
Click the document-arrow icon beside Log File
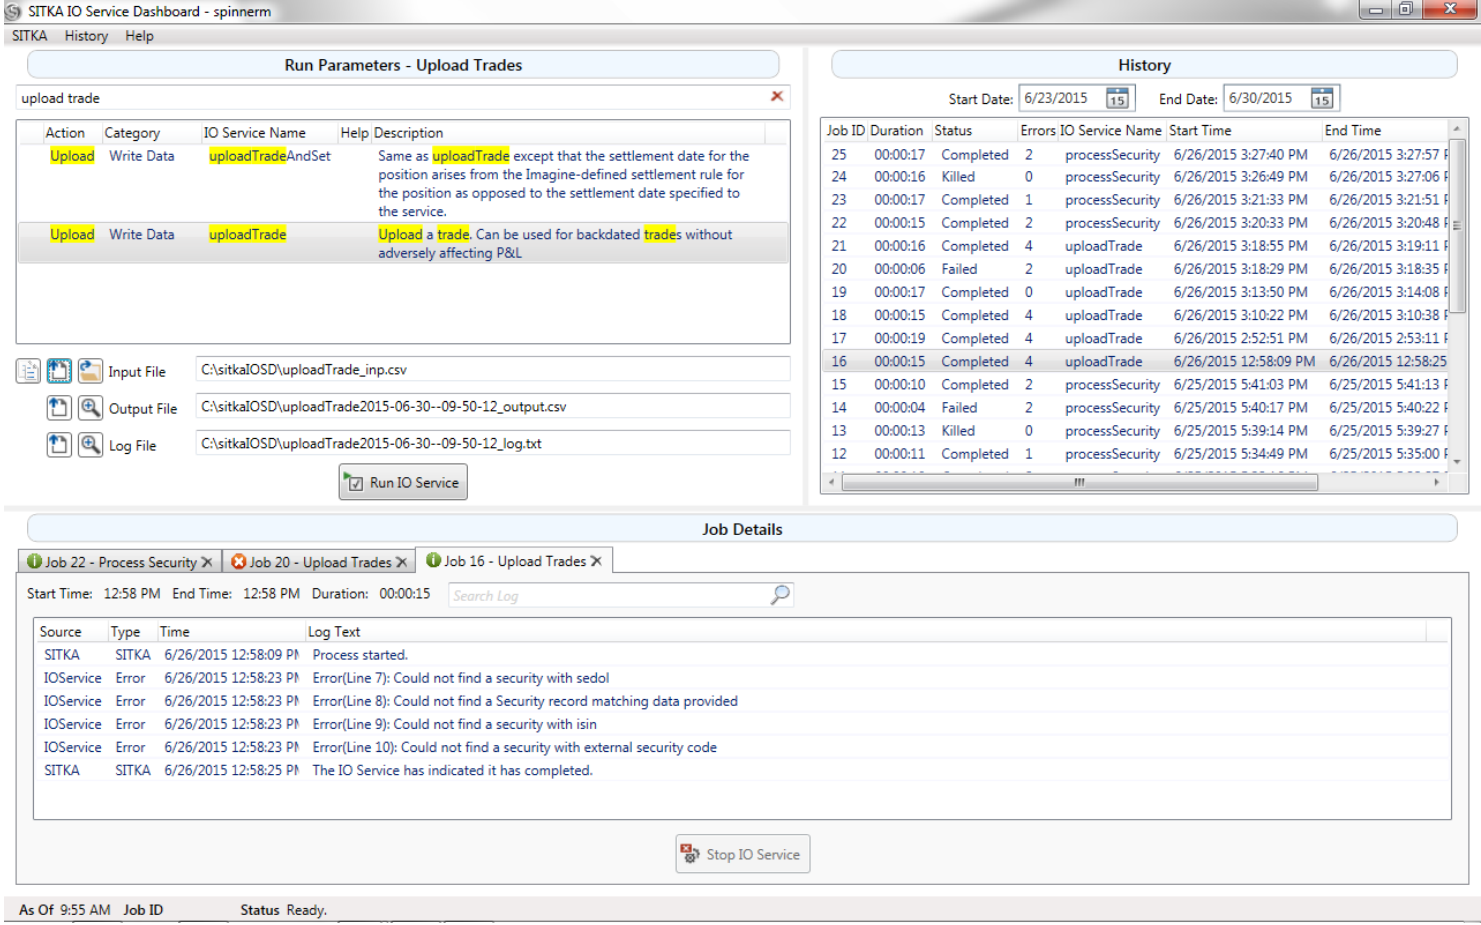59,445
